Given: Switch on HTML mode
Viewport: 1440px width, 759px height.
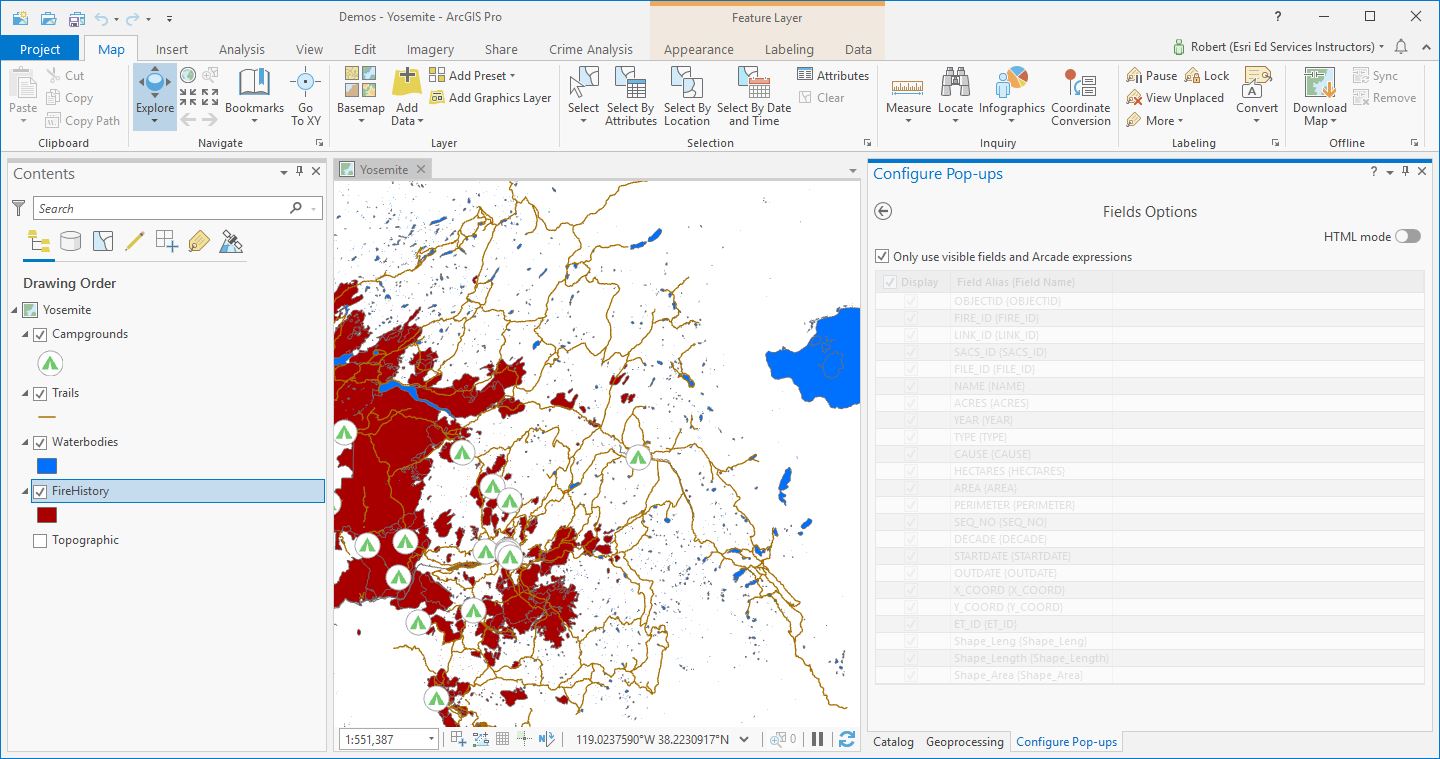Looking at the screenshot, I should click(x=1408, y=236).
